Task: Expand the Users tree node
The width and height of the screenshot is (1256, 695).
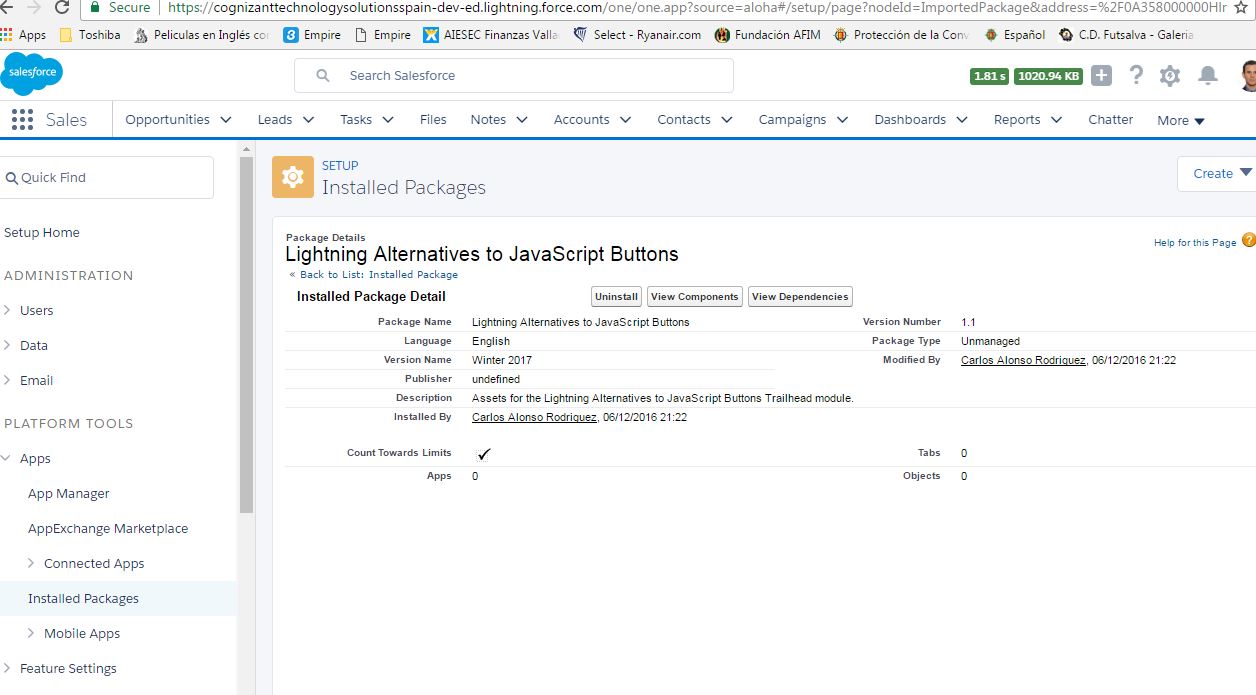Action: [8, 310]
